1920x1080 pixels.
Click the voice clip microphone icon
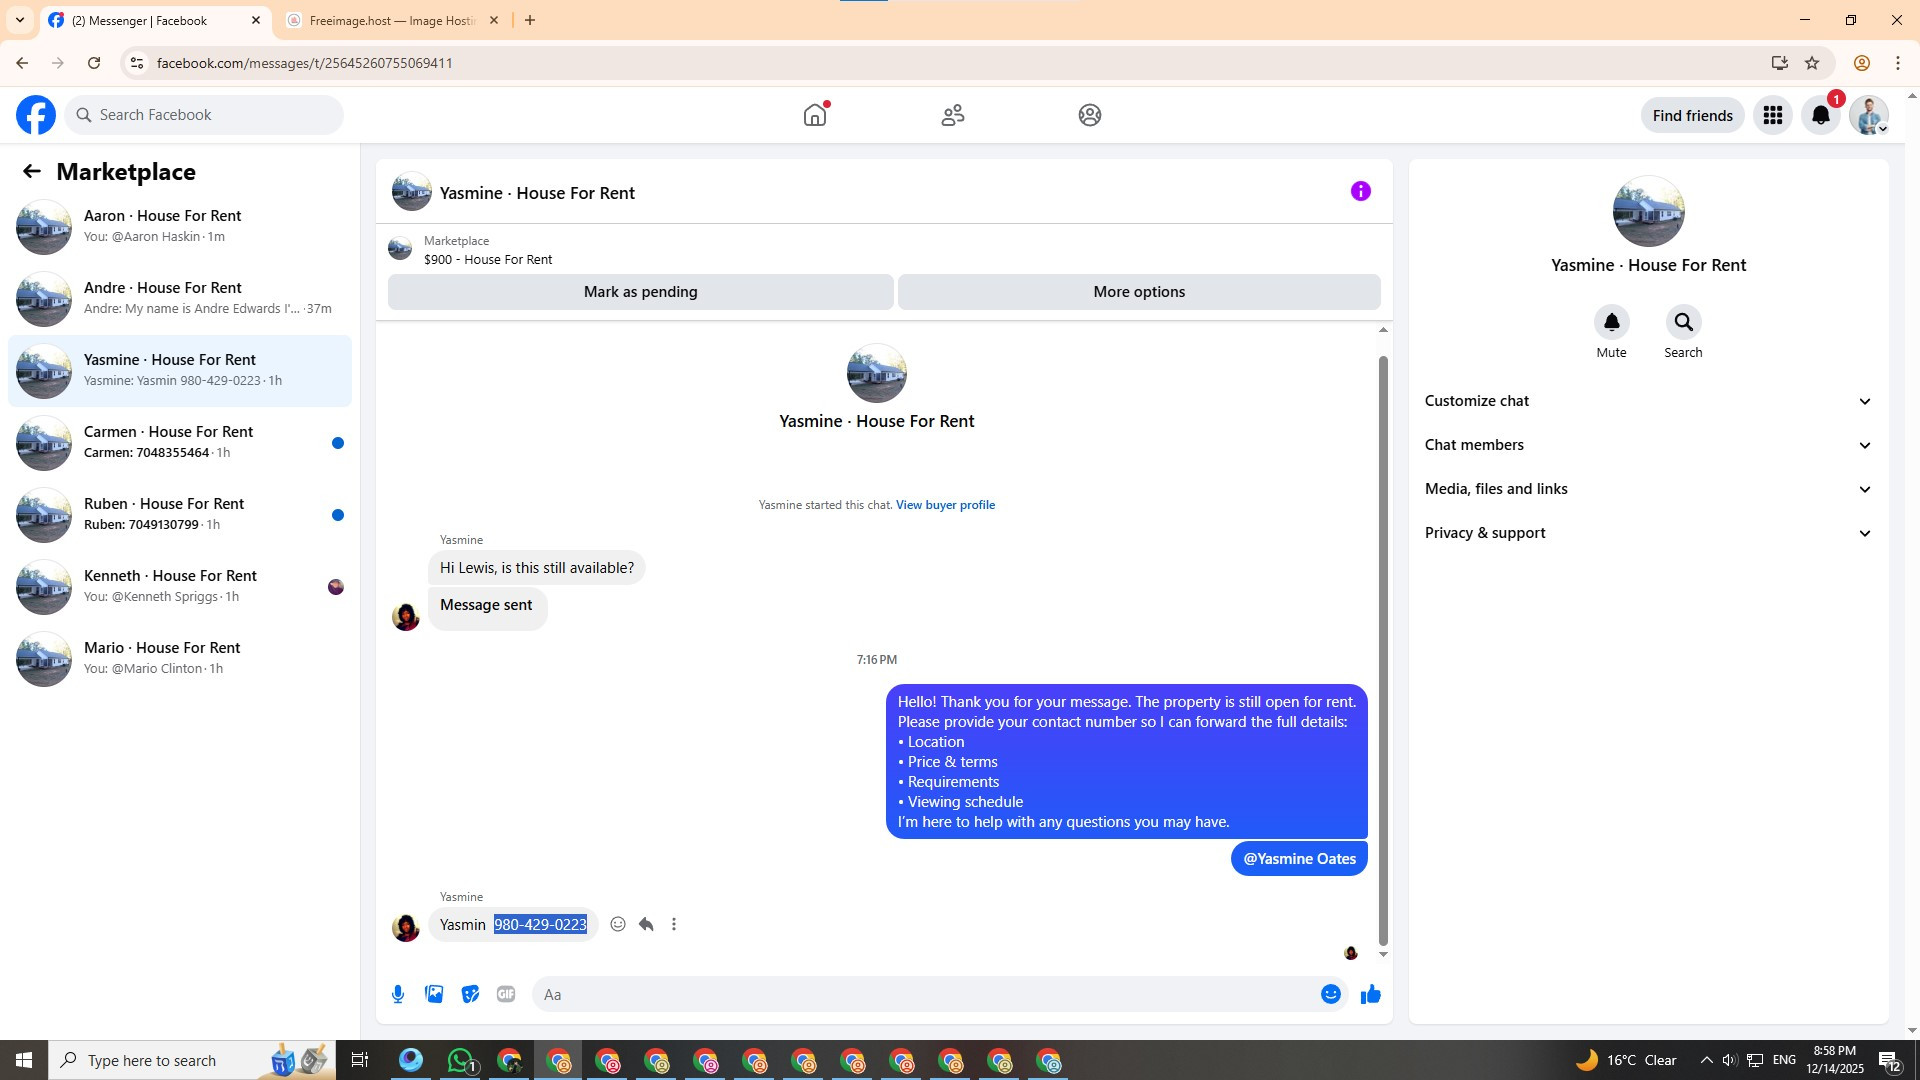coord(398,994)
